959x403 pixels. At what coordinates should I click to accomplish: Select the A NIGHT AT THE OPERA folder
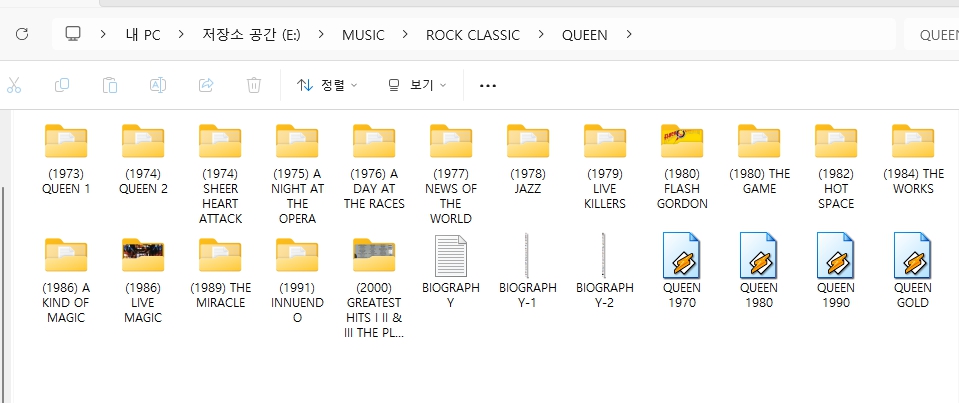(x=297, y=174)
